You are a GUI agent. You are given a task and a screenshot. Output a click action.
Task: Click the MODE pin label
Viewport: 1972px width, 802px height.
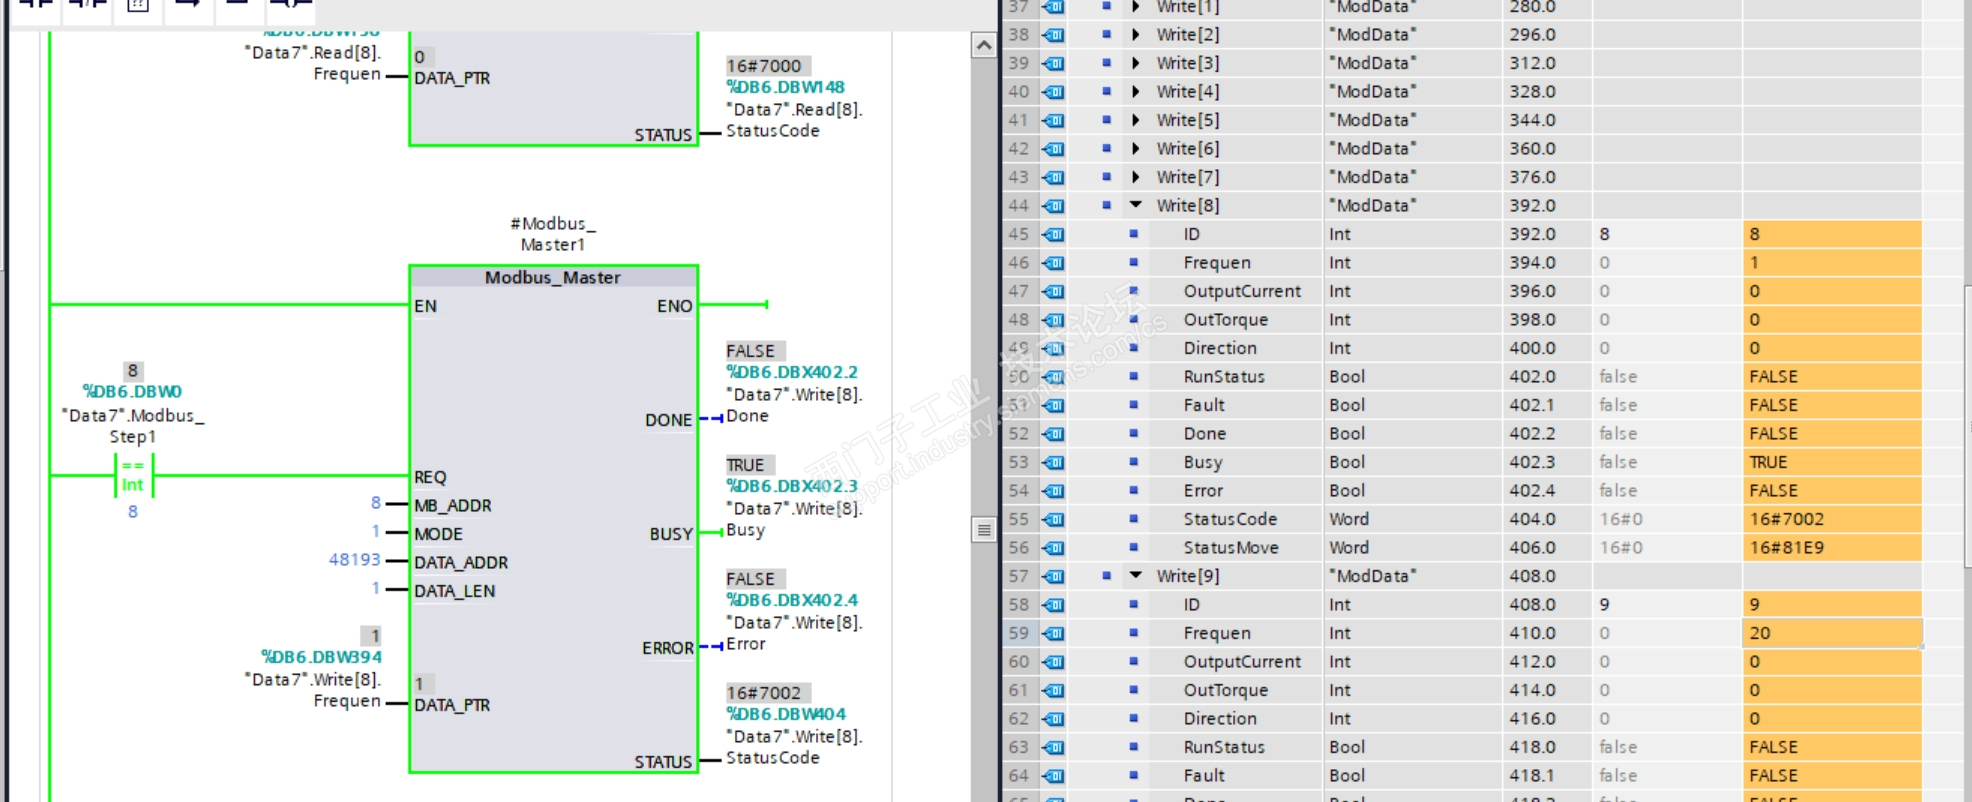pos(439,534)
